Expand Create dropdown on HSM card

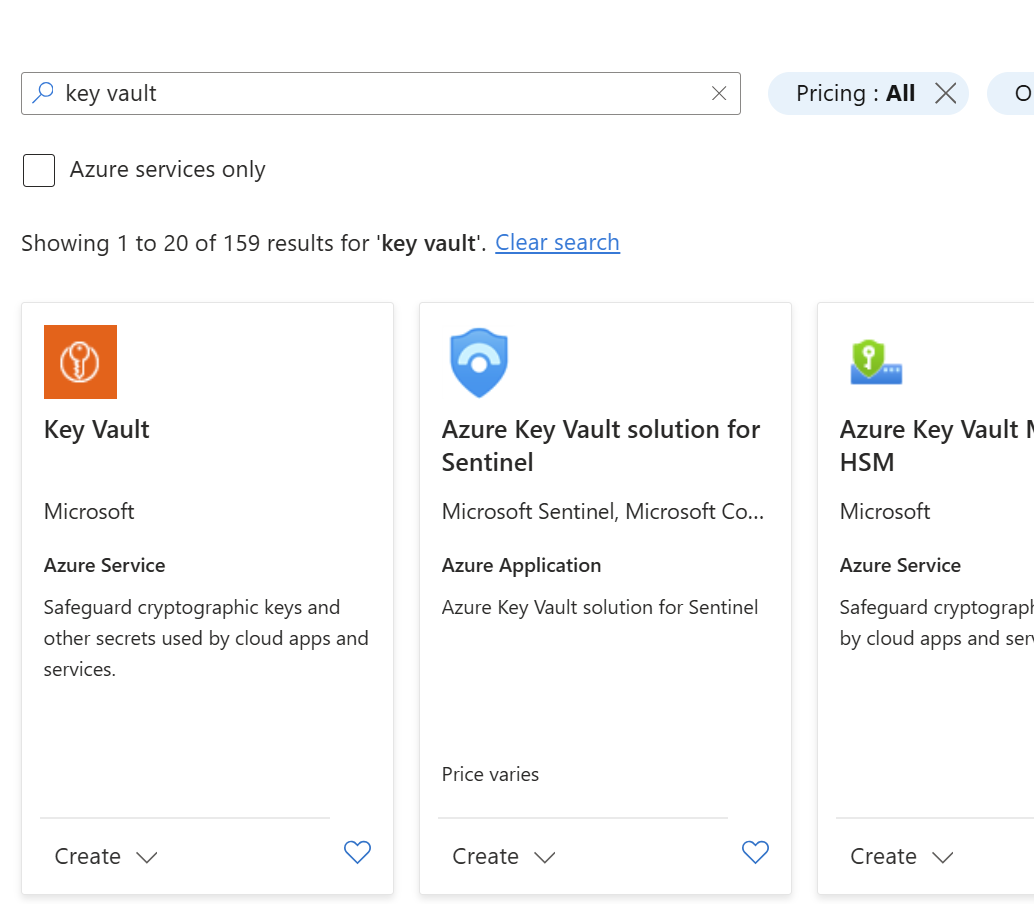(901, 857)
